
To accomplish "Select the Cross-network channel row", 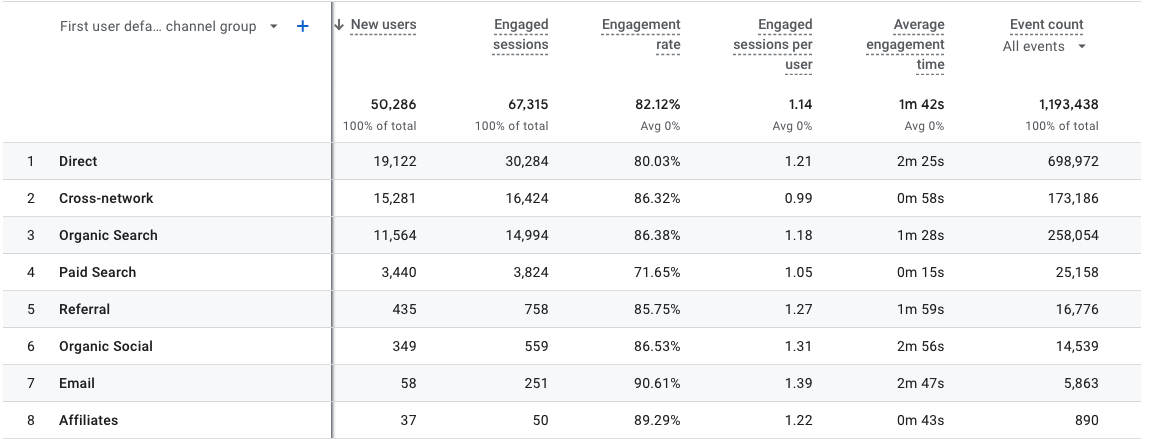I will [106, 198].
